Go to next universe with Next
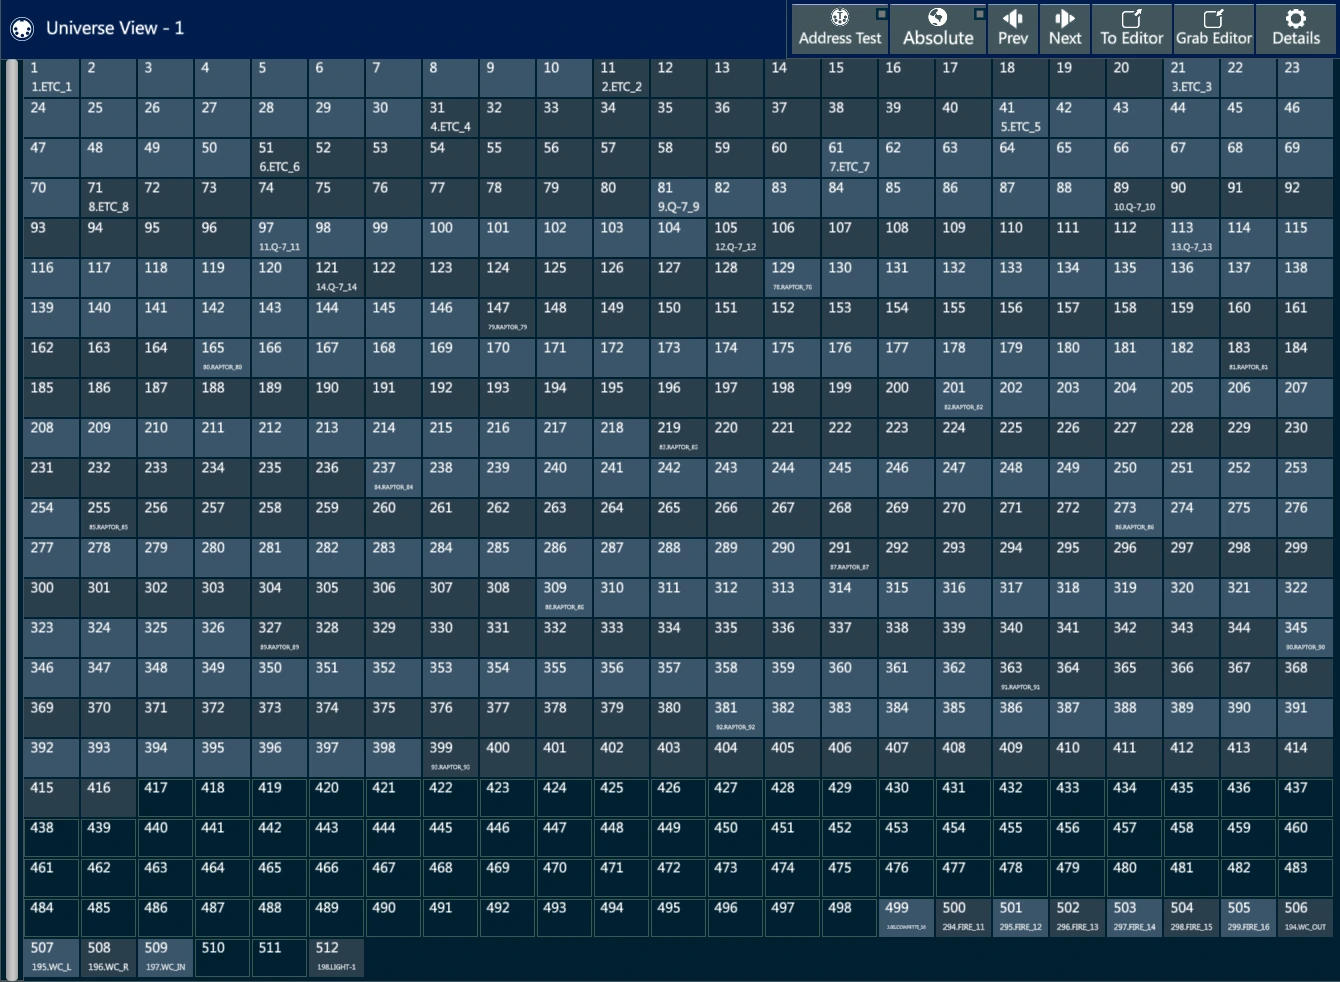1340x982 pixels. click(1064, 28)
